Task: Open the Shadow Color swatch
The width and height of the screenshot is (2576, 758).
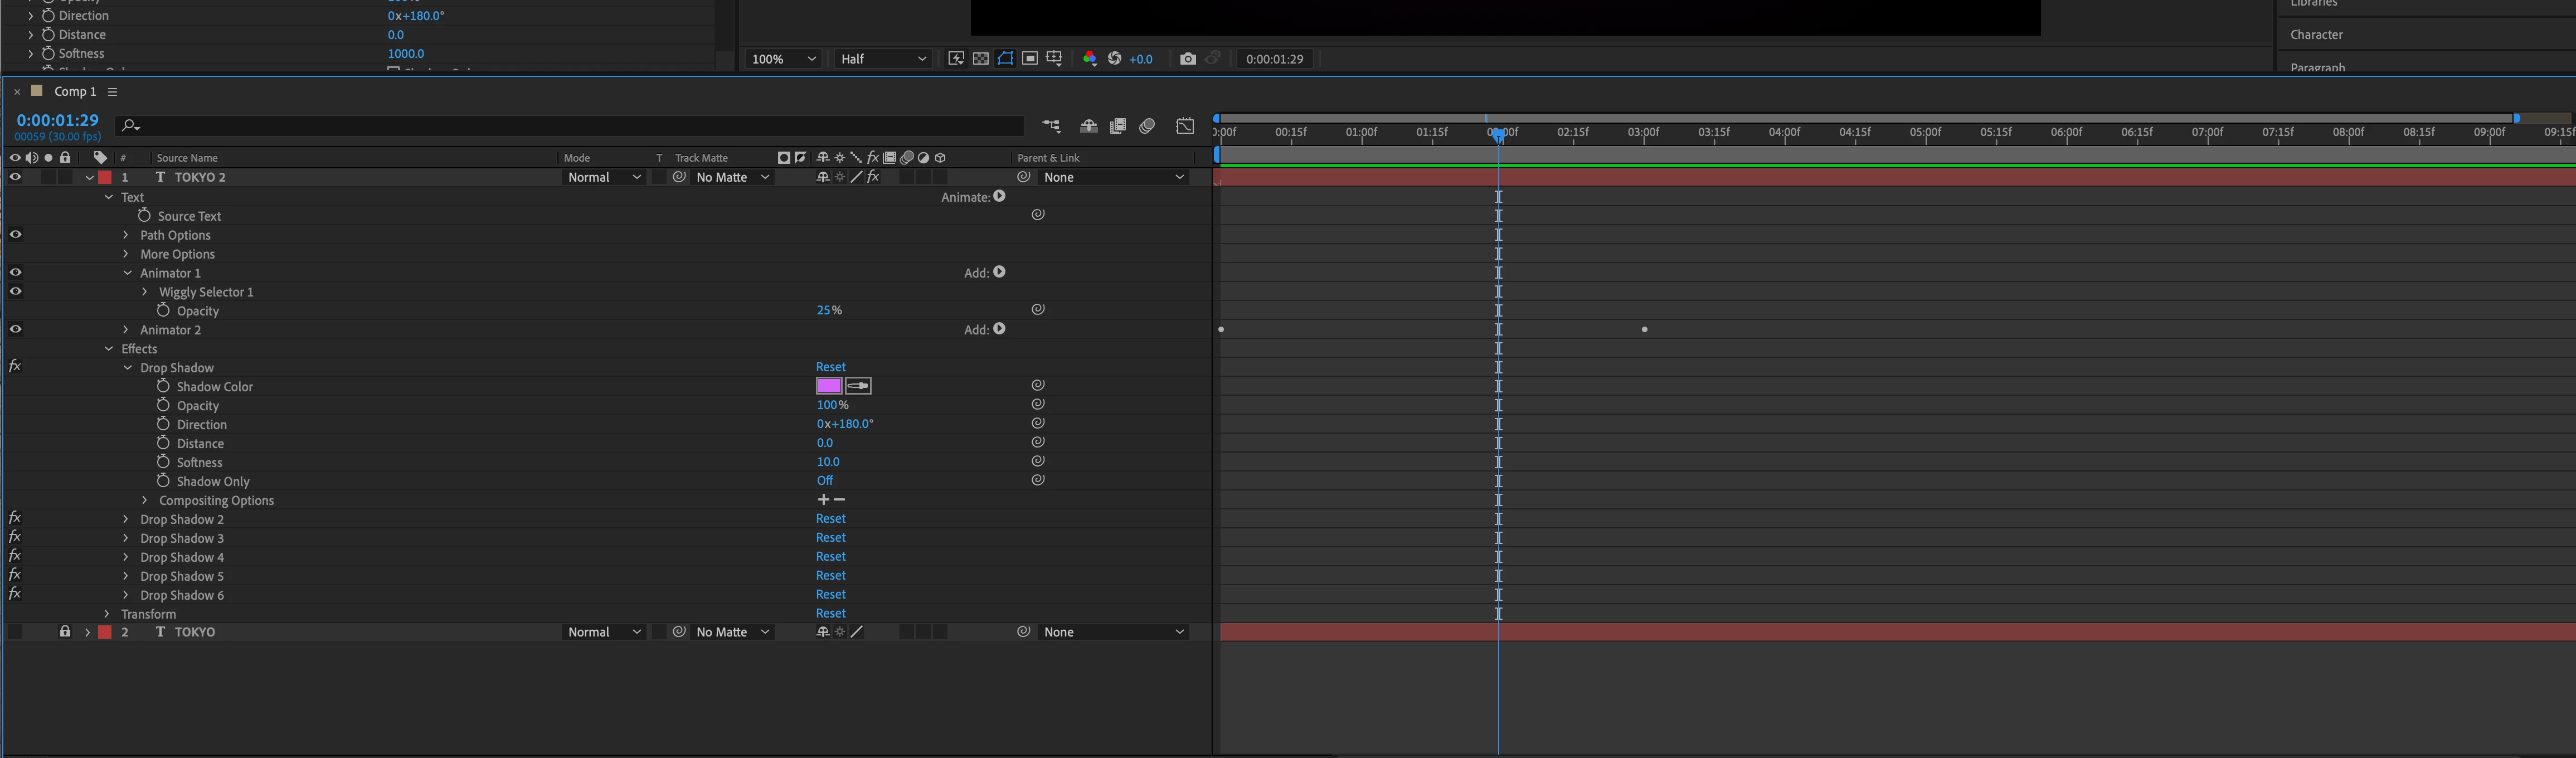Action: click(828, 386)
